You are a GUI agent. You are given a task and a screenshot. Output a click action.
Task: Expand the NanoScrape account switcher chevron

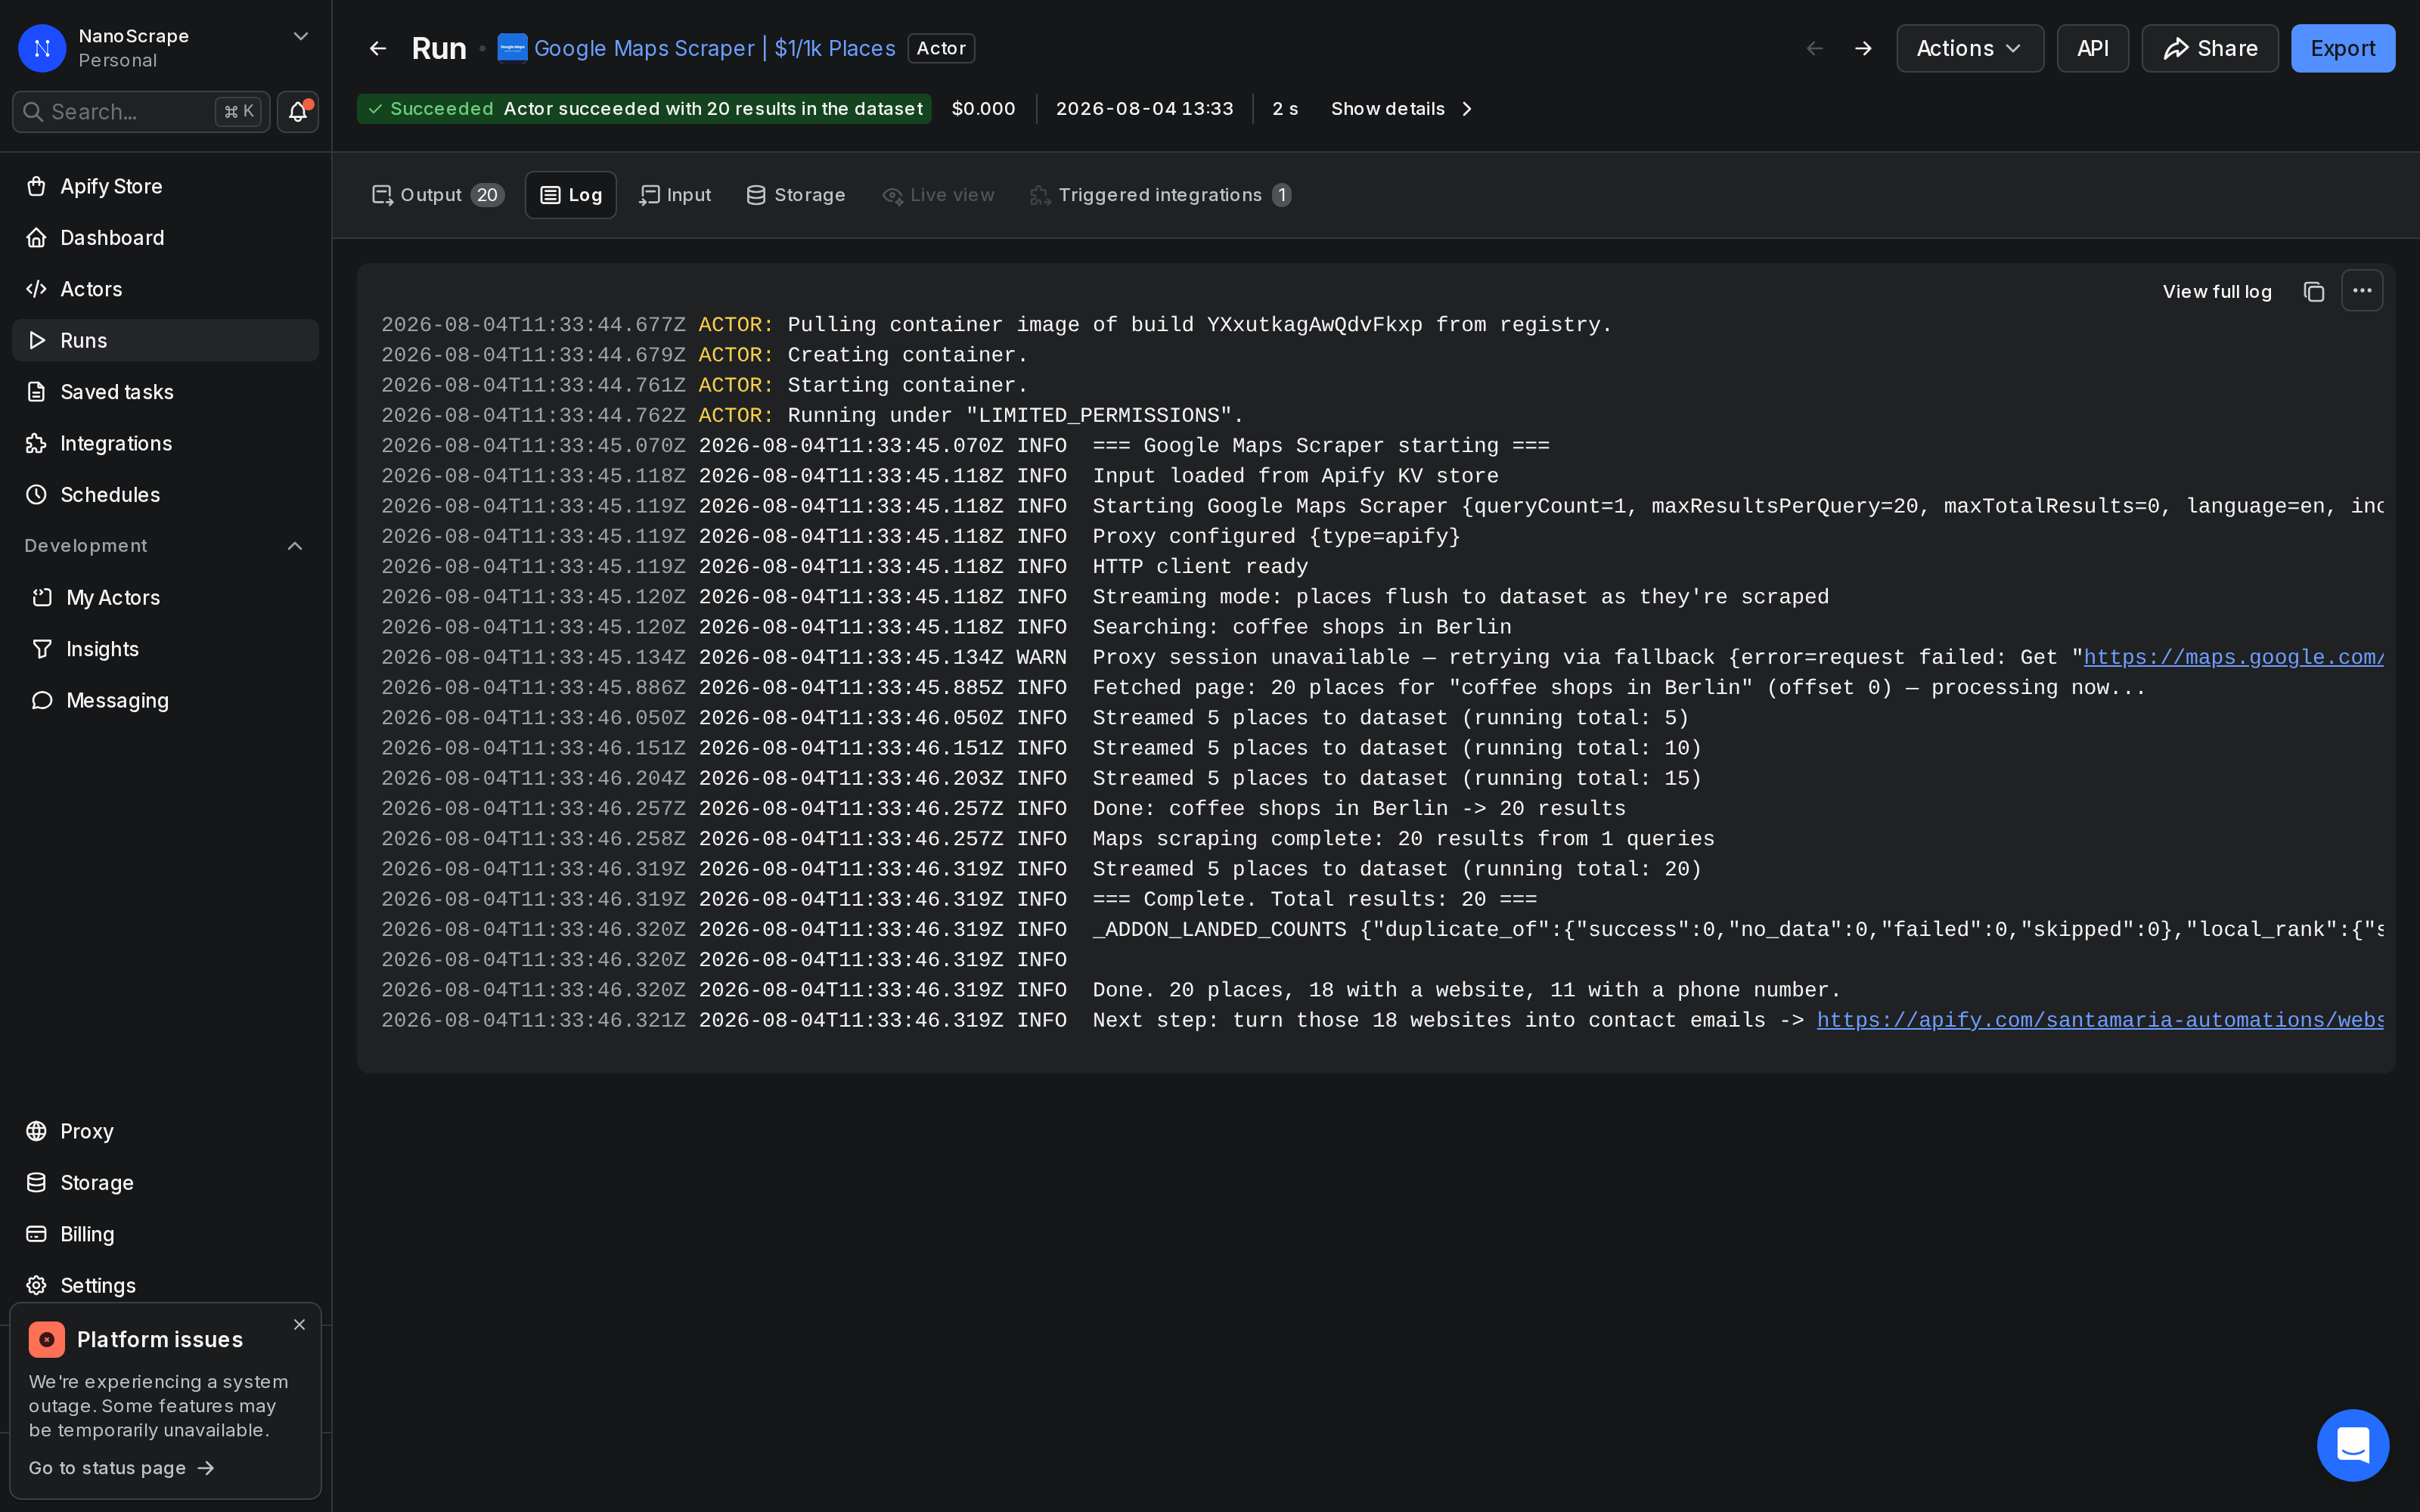[300, 36]
